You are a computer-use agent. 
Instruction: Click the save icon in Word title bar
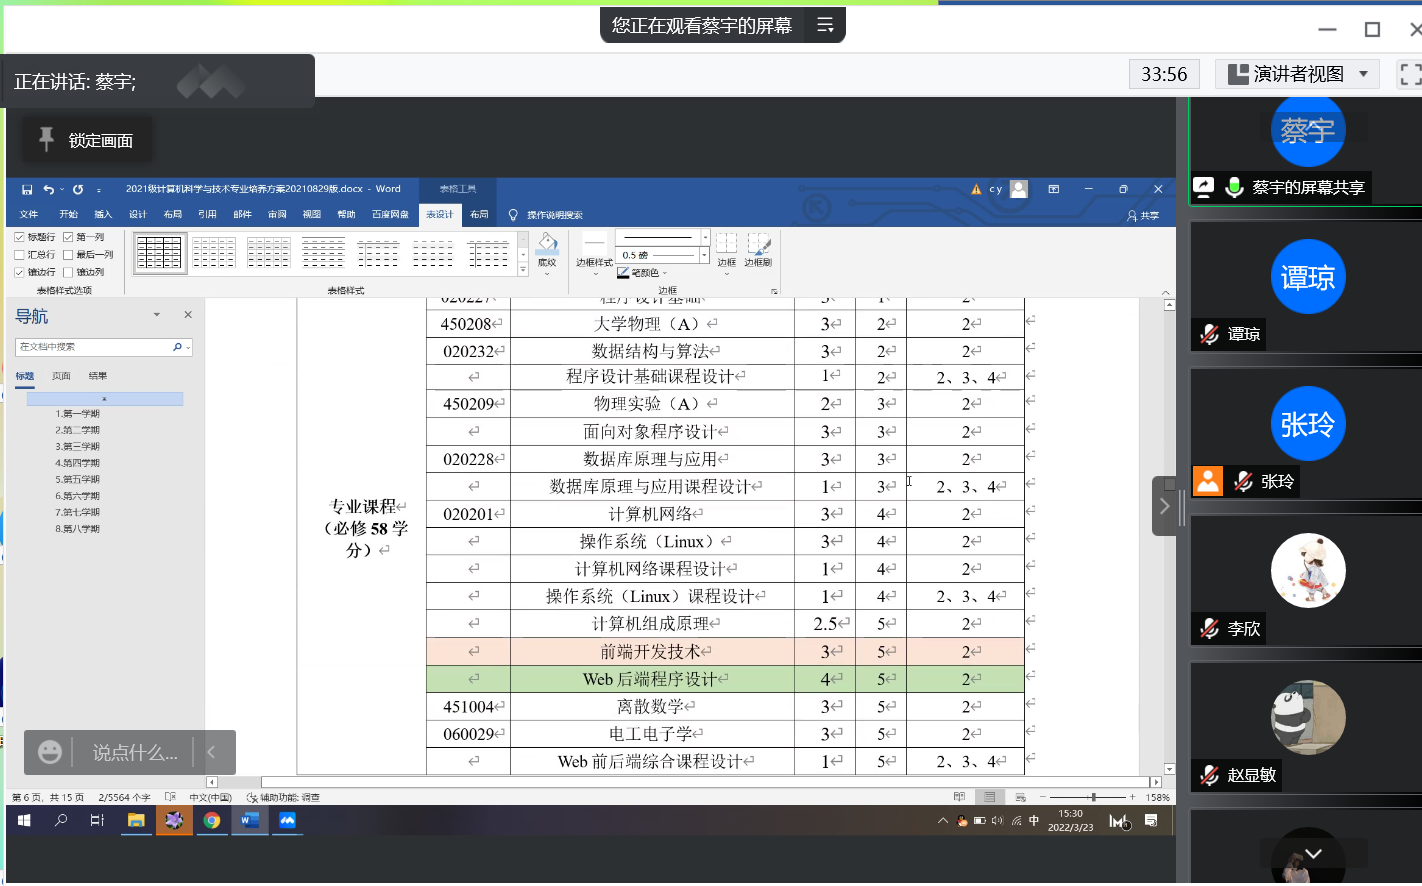[x=27, y=189]
